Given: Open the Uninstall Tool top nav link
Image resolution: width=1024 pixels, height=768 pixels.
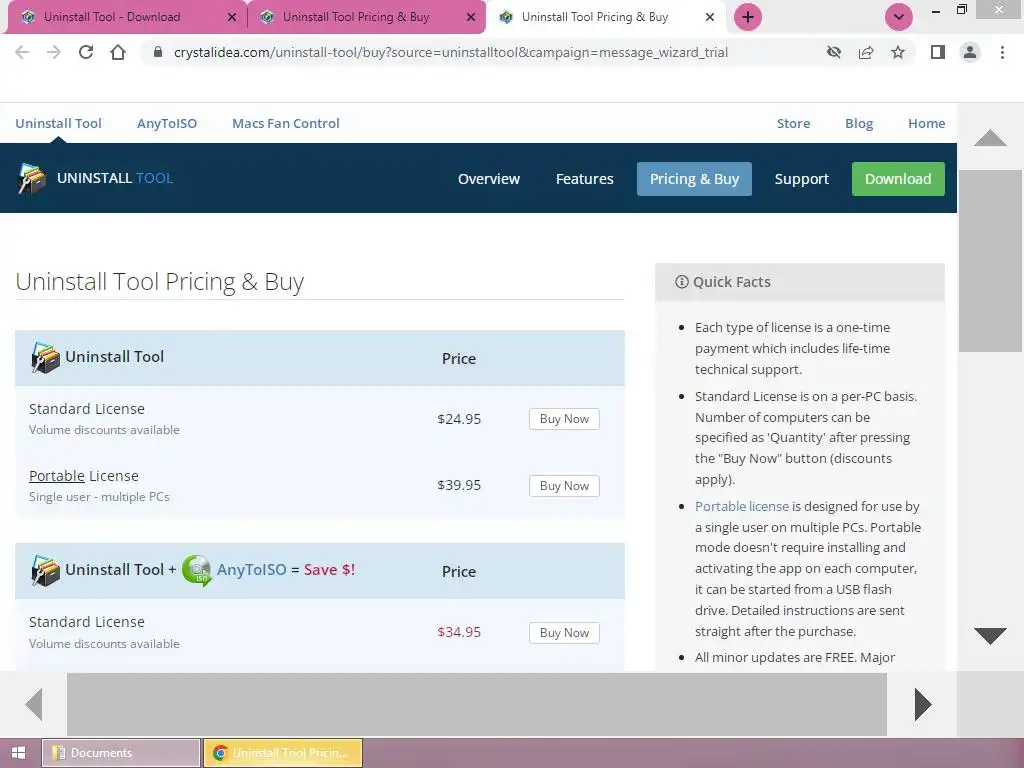Looking at the screenshot, I should (58, 123).
